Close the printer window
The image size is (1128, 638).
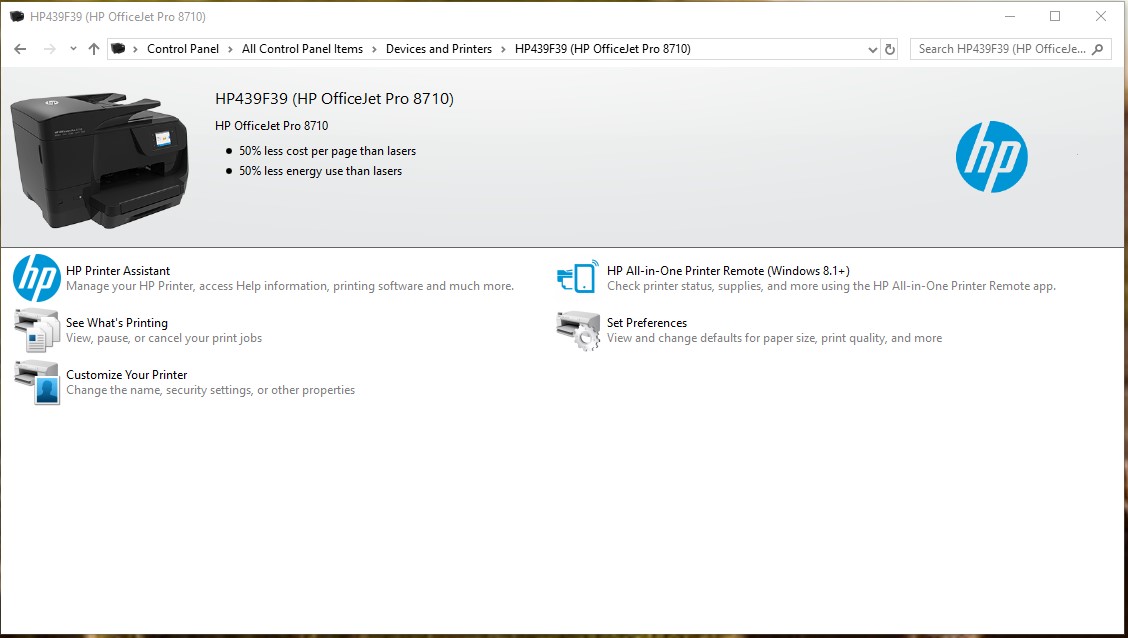coord(1101,16)
